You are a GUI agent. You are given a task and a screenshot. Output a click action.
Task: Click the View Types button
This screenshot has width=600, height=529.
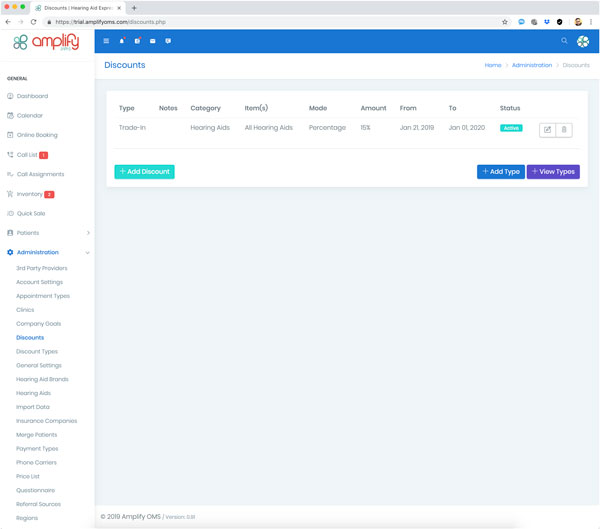pos(553,171)
